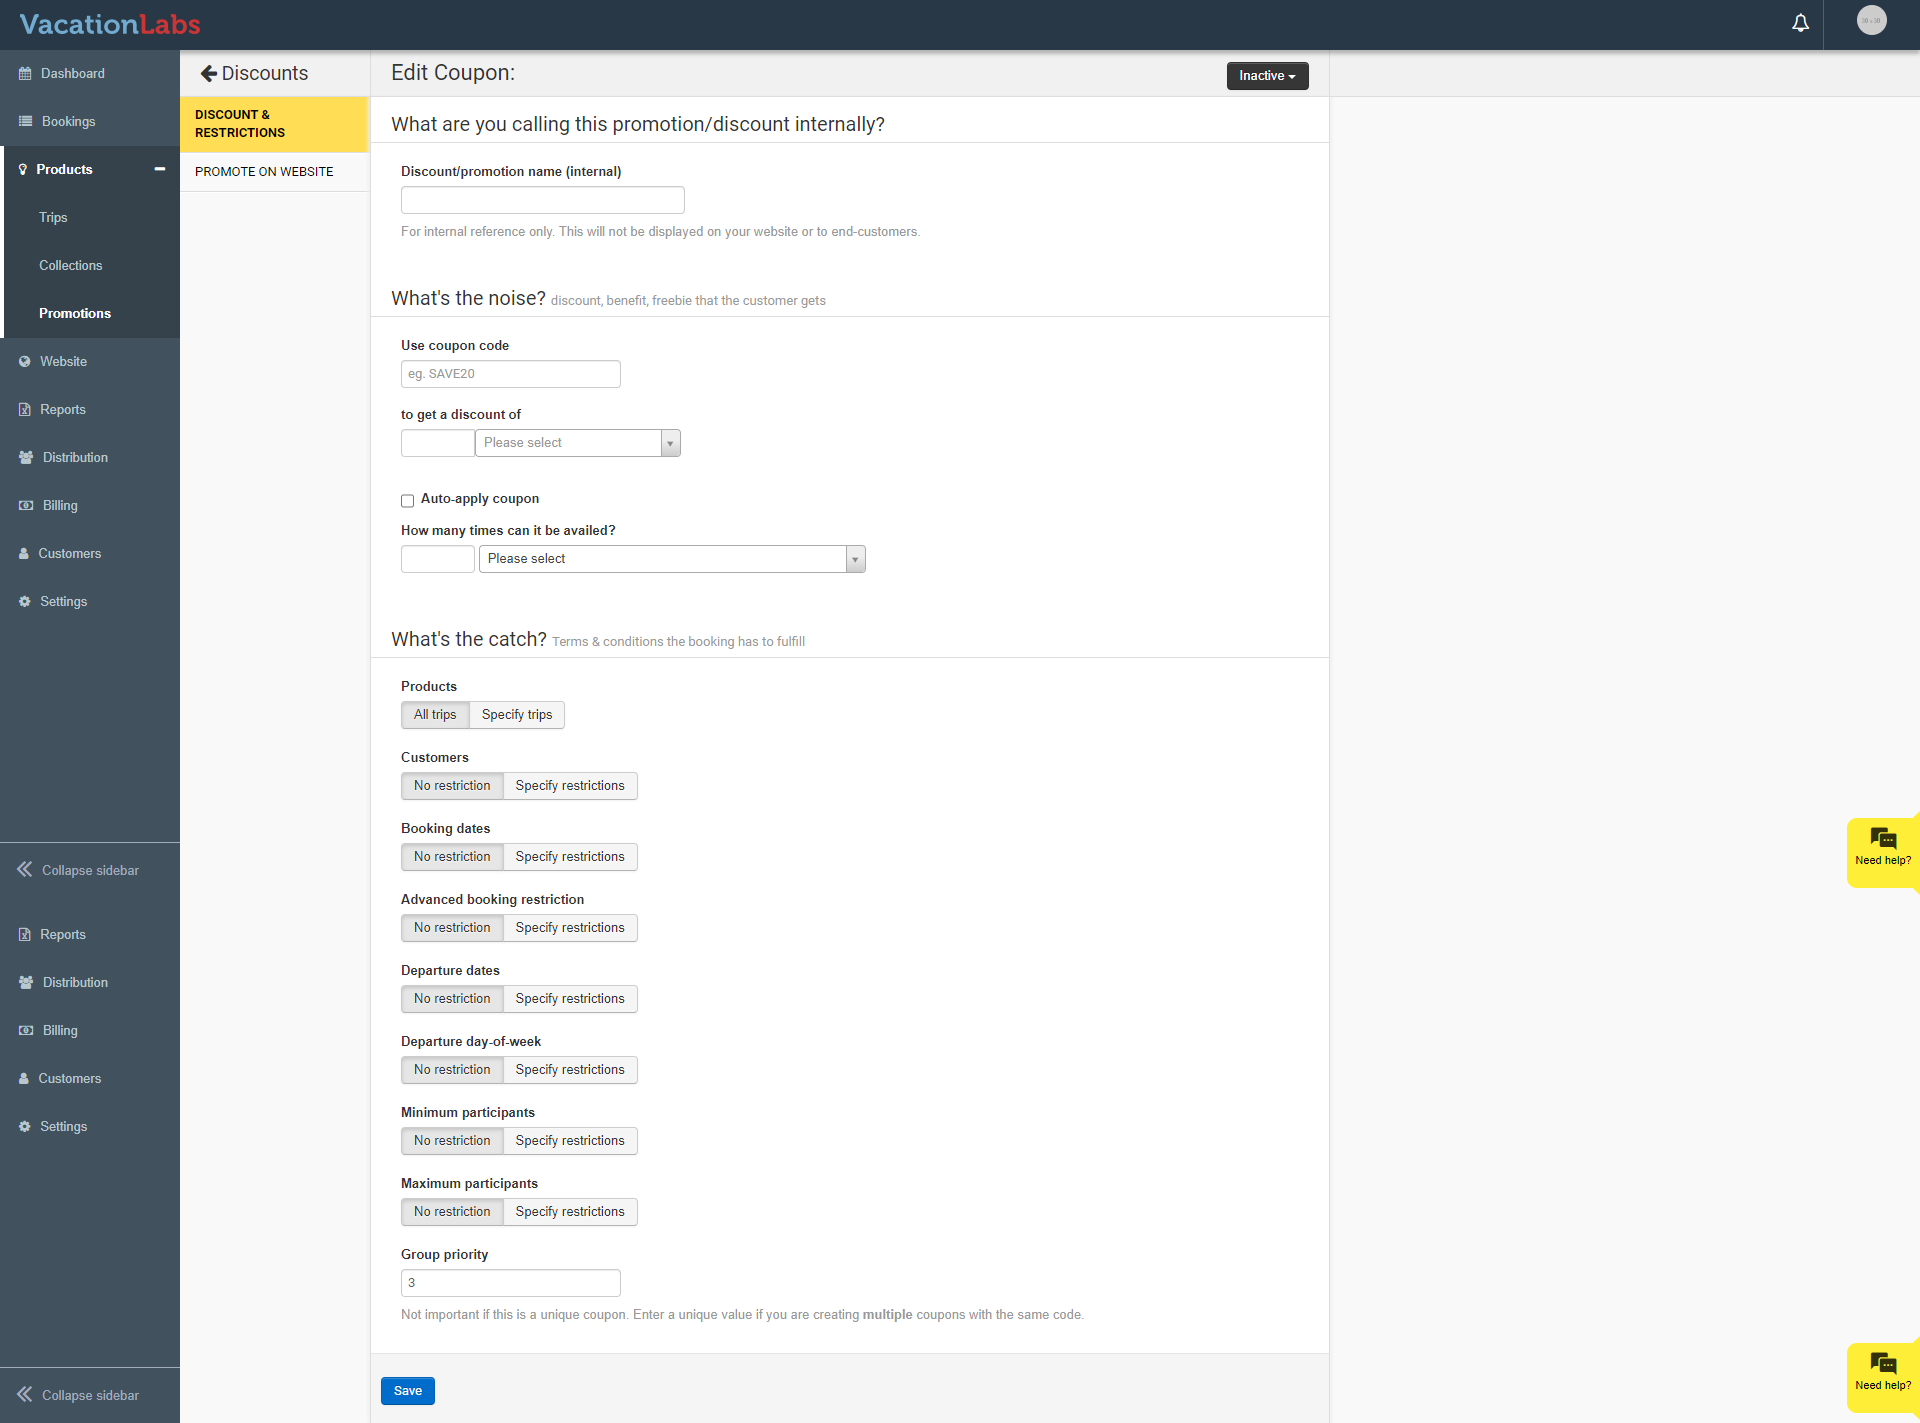Click the coupon code input field

(510, 374)
